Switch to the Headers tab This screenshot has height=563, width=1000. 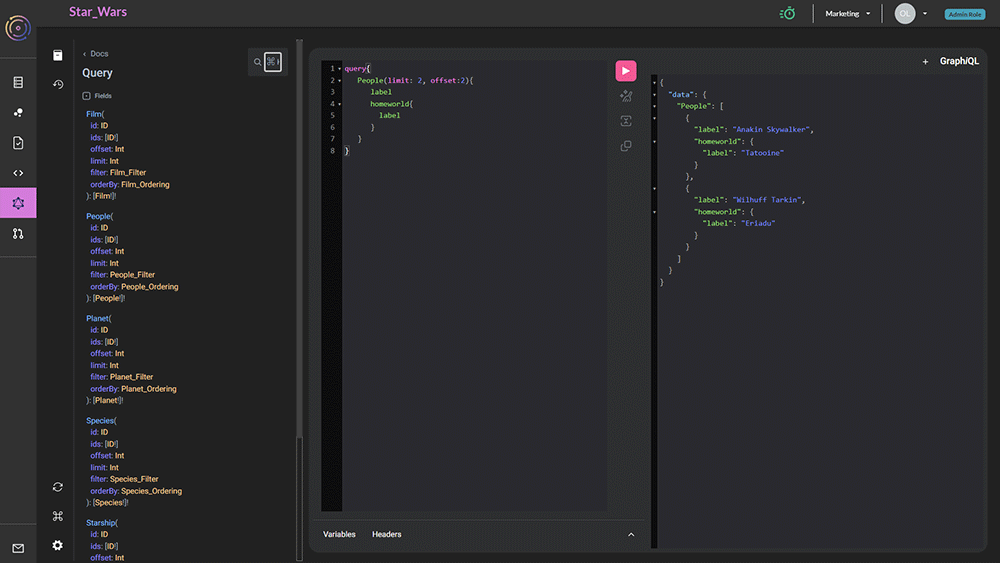(386, 534)
